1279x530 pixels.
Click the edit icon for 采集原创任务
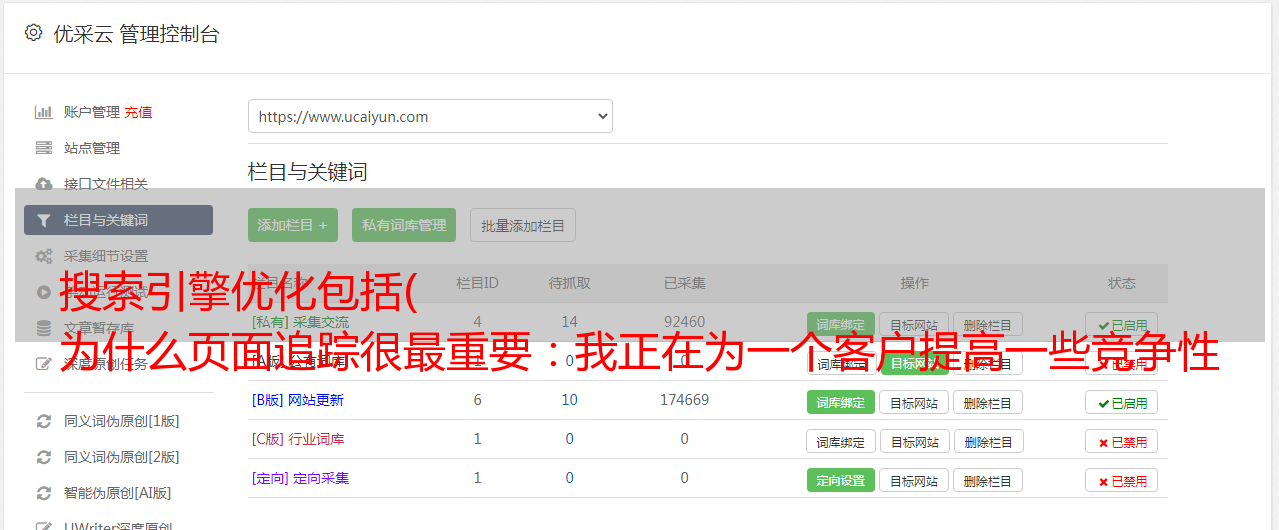(43, 364)
